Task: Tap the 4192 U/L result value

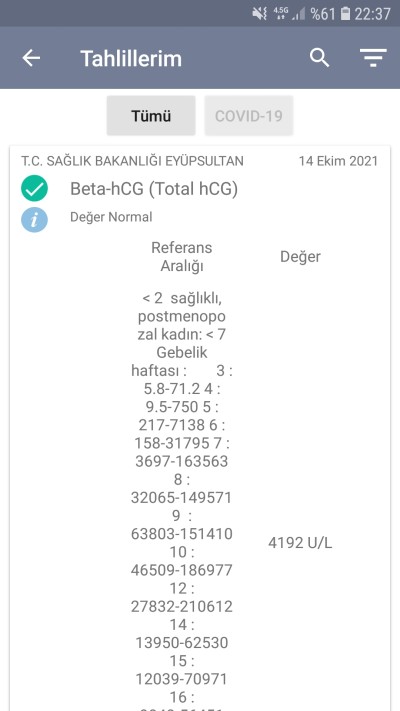Action: coord(300,543)
